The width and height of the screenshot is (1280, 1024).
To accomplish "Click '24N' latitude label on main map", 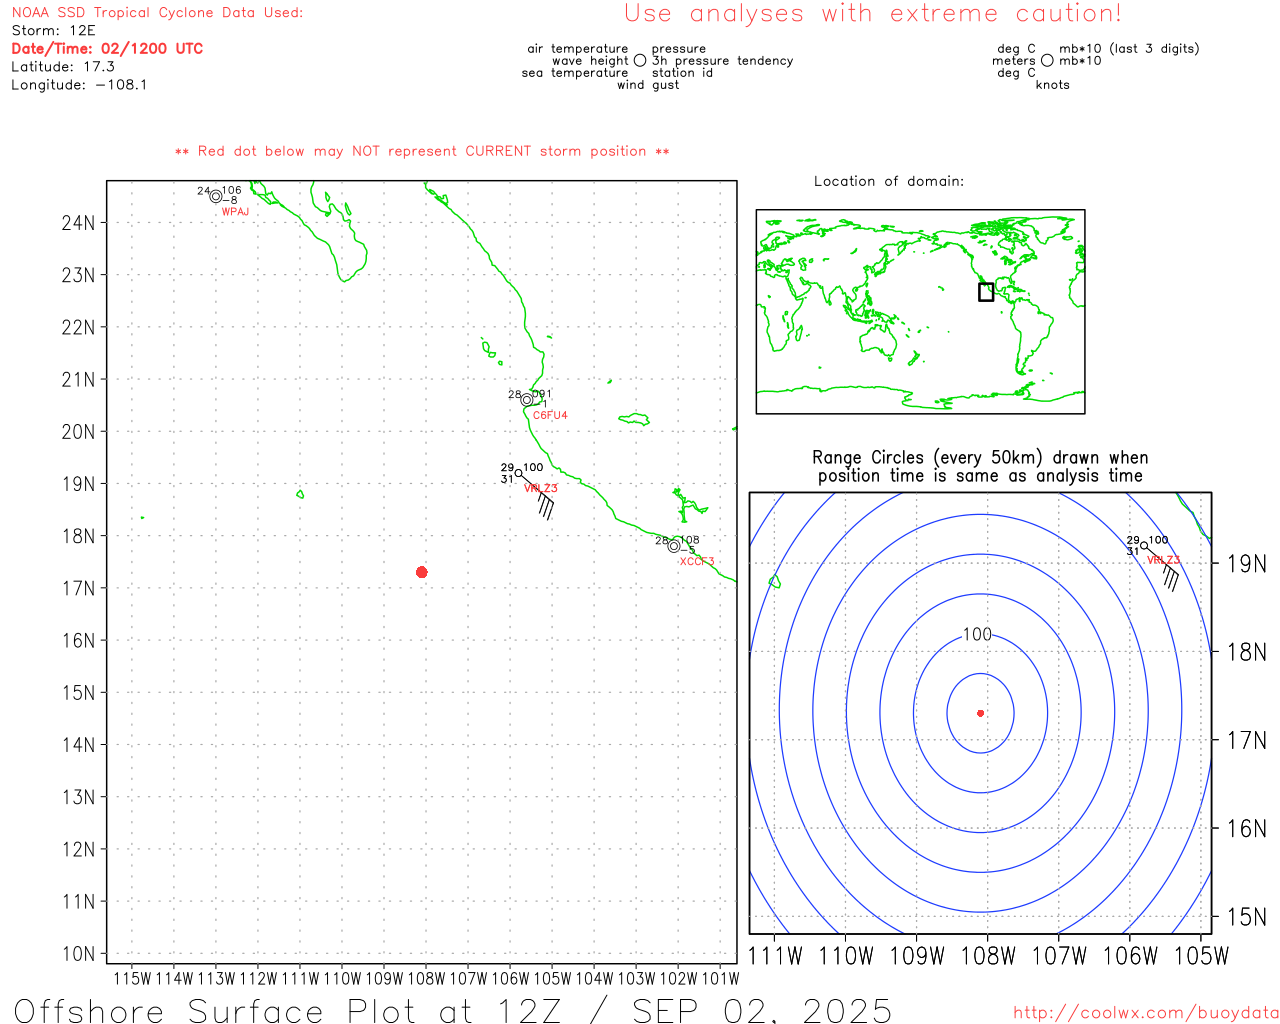I will (x=78, y=223).
